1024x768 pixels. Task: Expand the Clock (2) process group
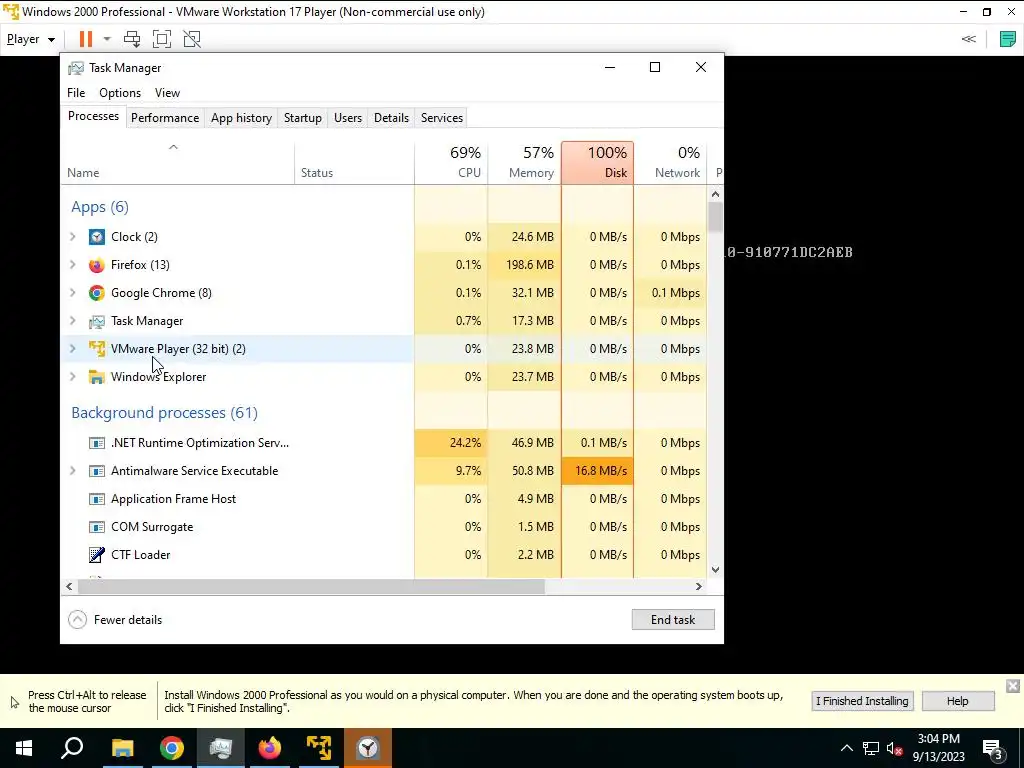tap(73, 236)
